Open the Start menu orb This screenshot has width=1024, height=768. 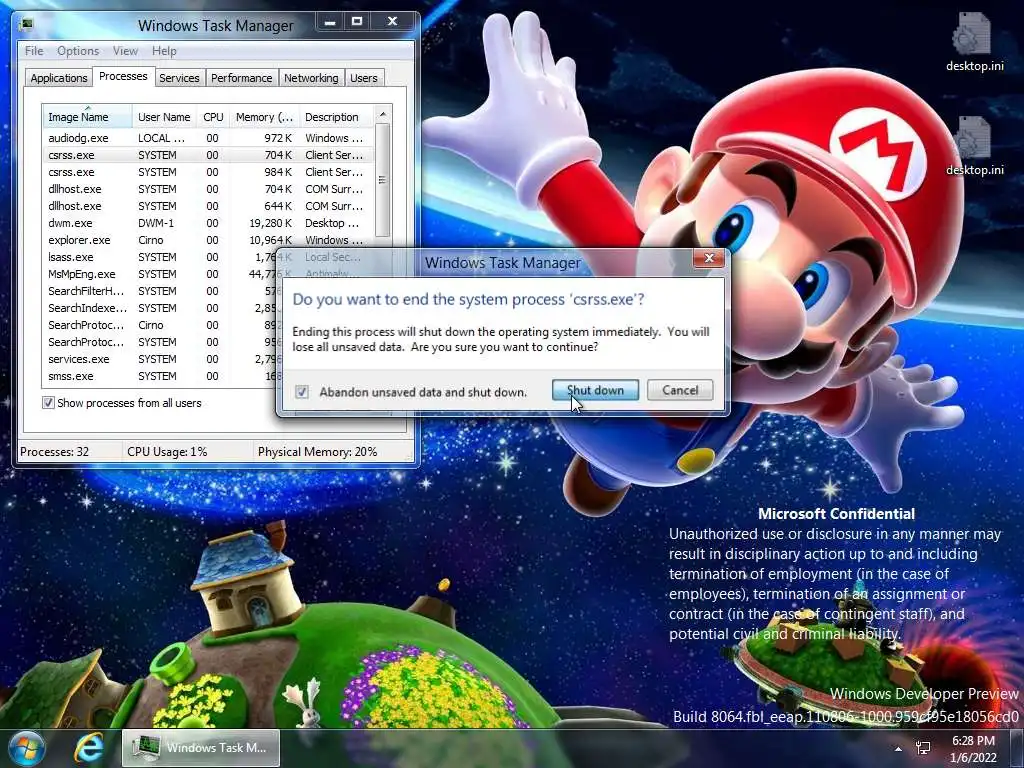[x=26, y=748]
